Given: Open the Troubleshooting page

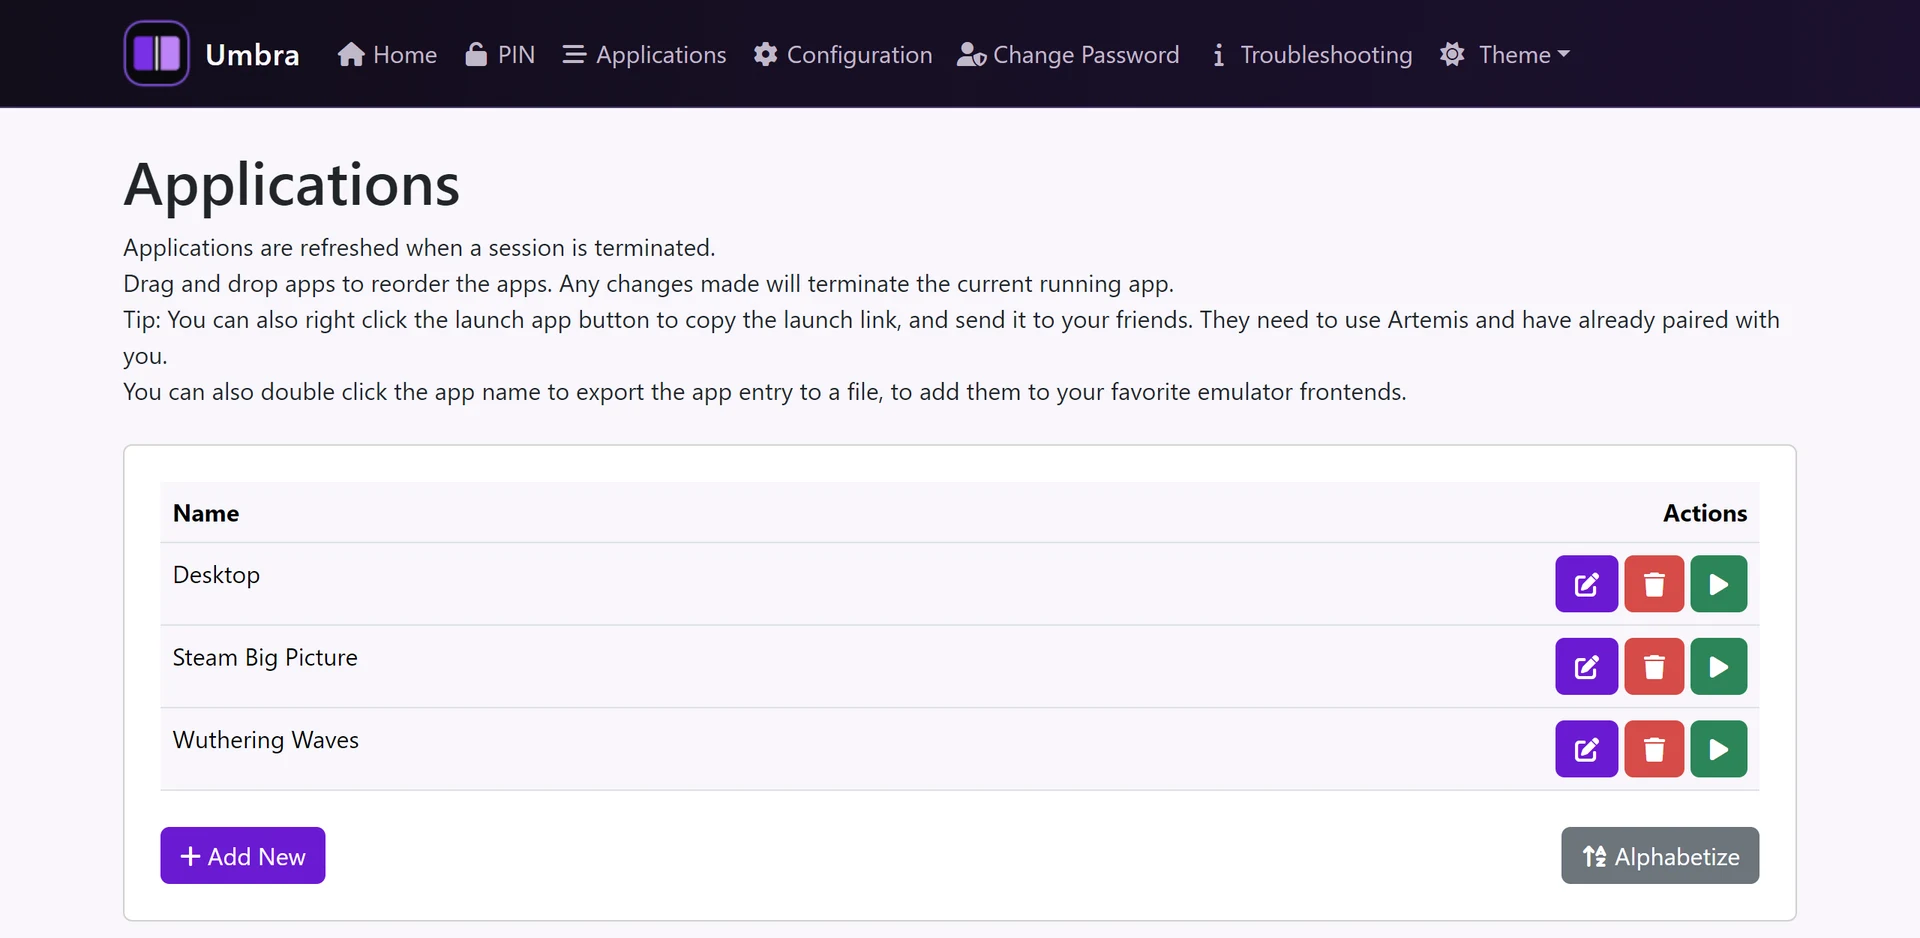Looking at the screenshot, I should [1311, 55].
